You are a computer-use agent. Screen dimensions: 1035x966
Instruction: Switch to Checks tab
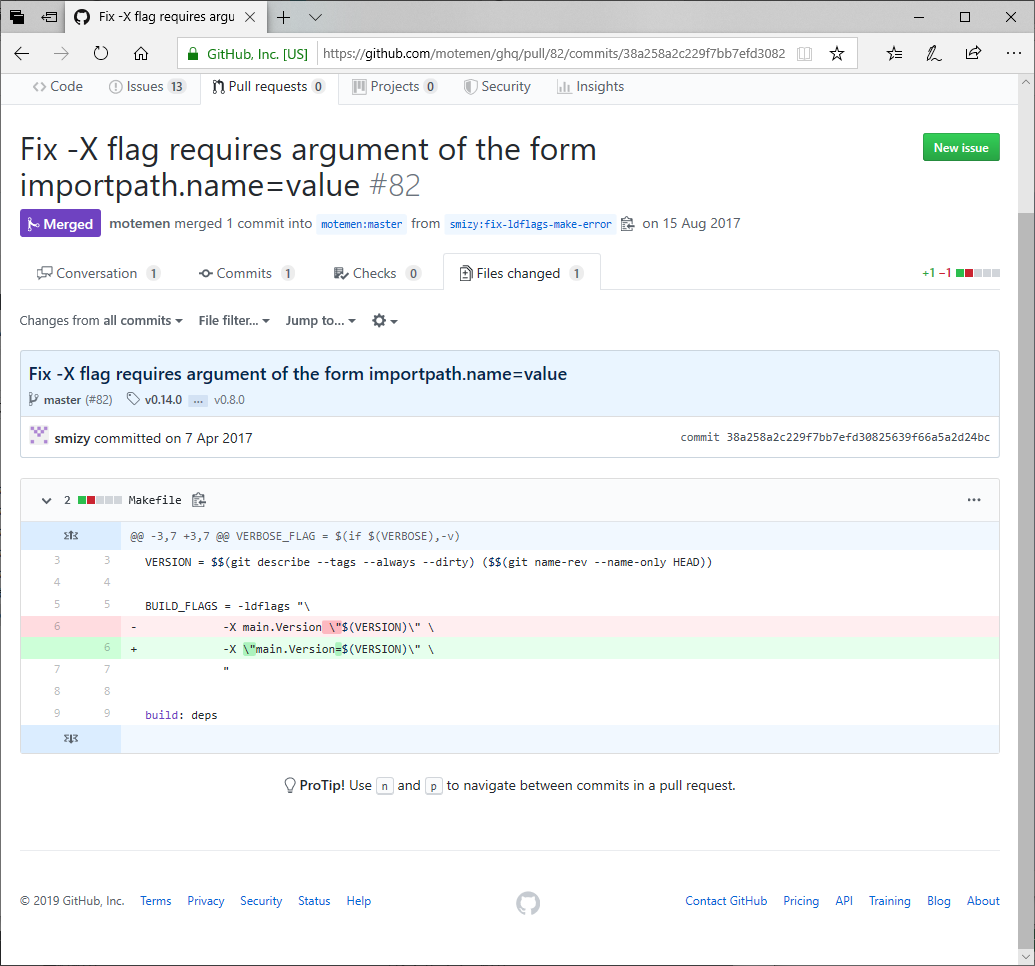pos(377,273)
